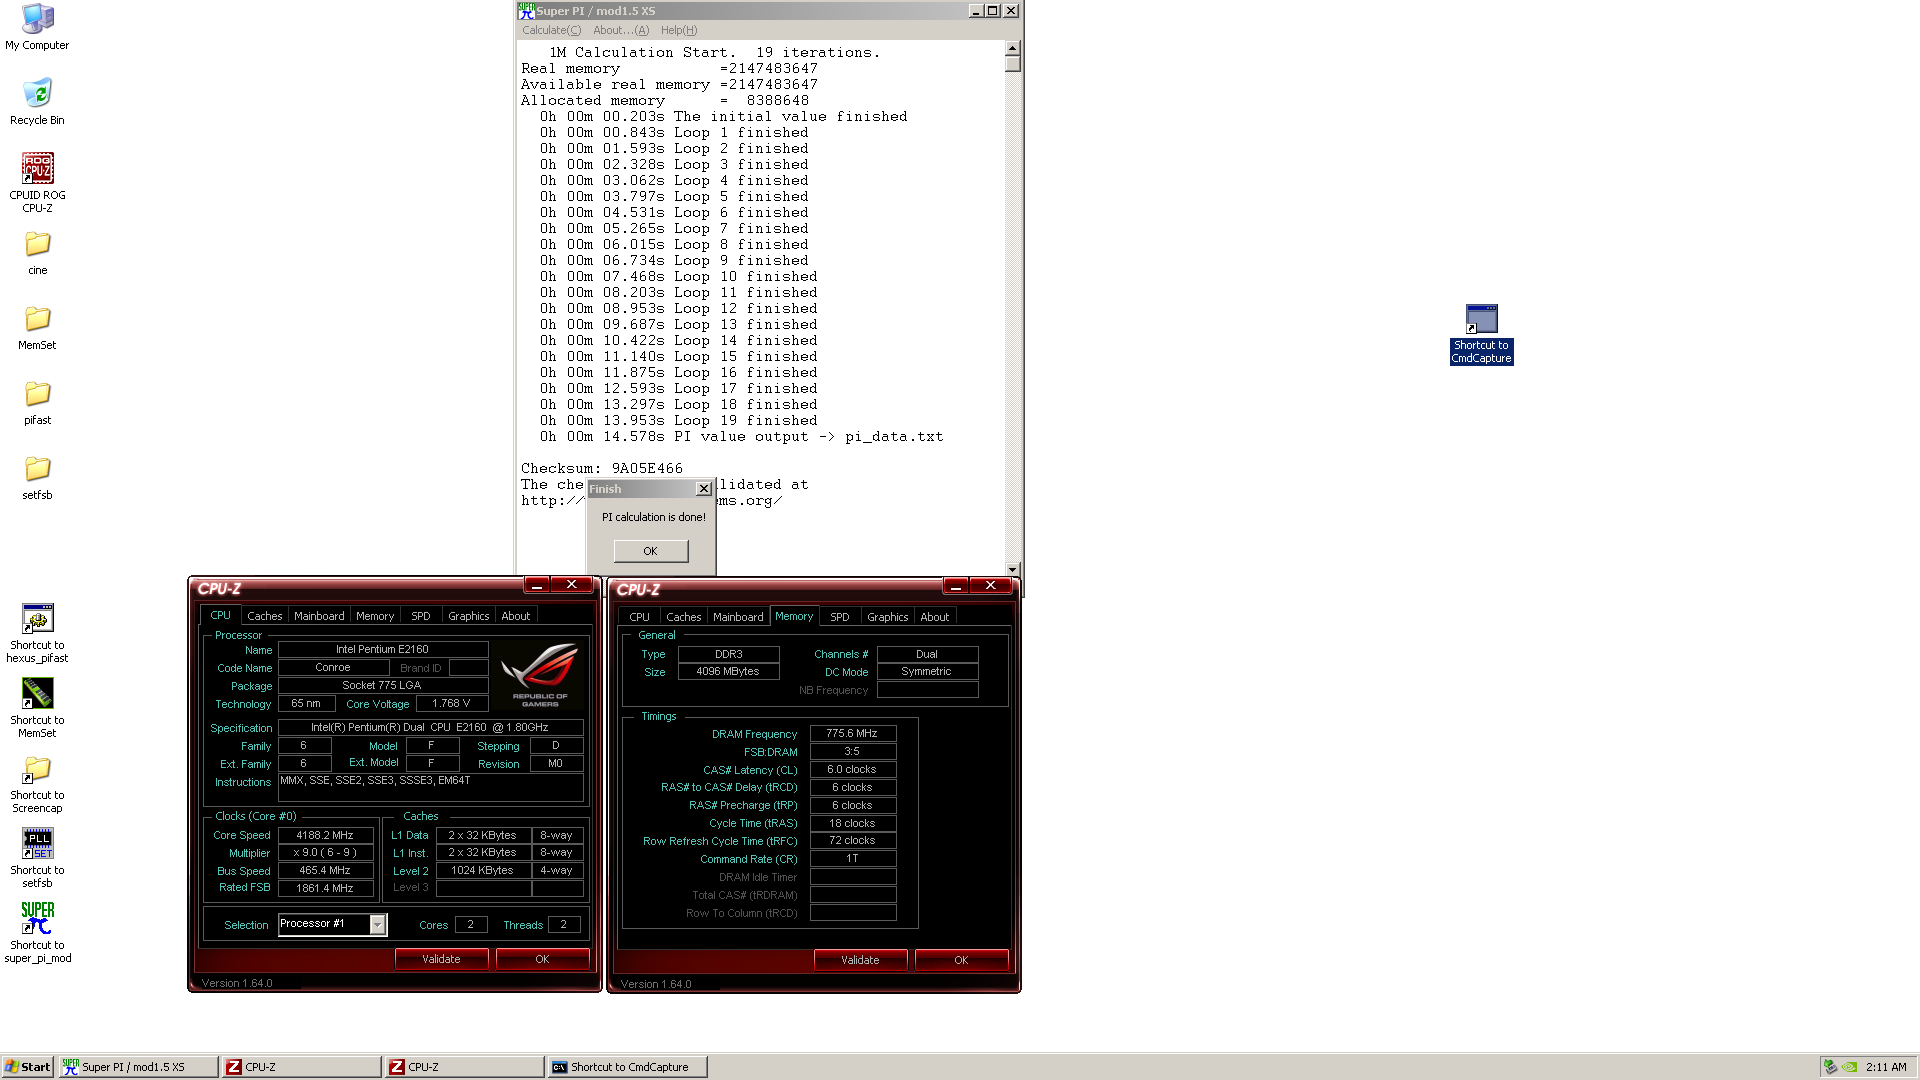Image resolution: width=1920 pixels, height=1080 pixels.
Task: Click the Core Speed value 4188.2 MHz
Action: [325, 835]
